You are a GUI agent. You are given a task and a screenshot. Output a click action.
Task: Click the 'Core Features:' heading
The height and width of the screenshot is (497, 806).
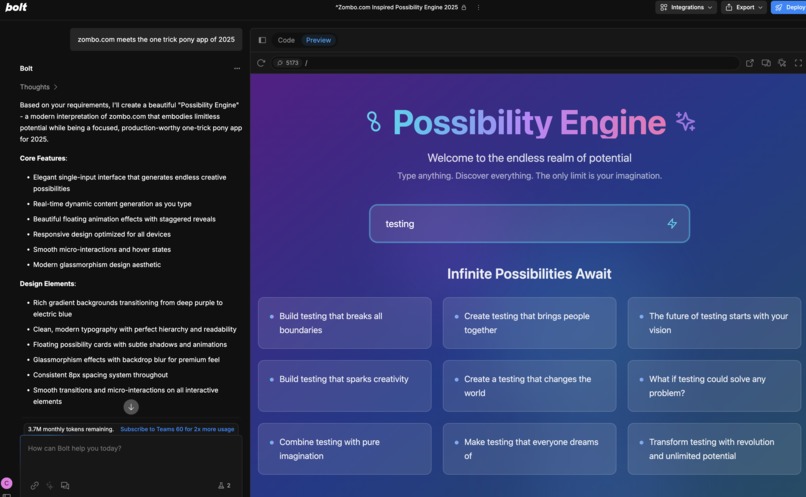(x=43, y=158)
